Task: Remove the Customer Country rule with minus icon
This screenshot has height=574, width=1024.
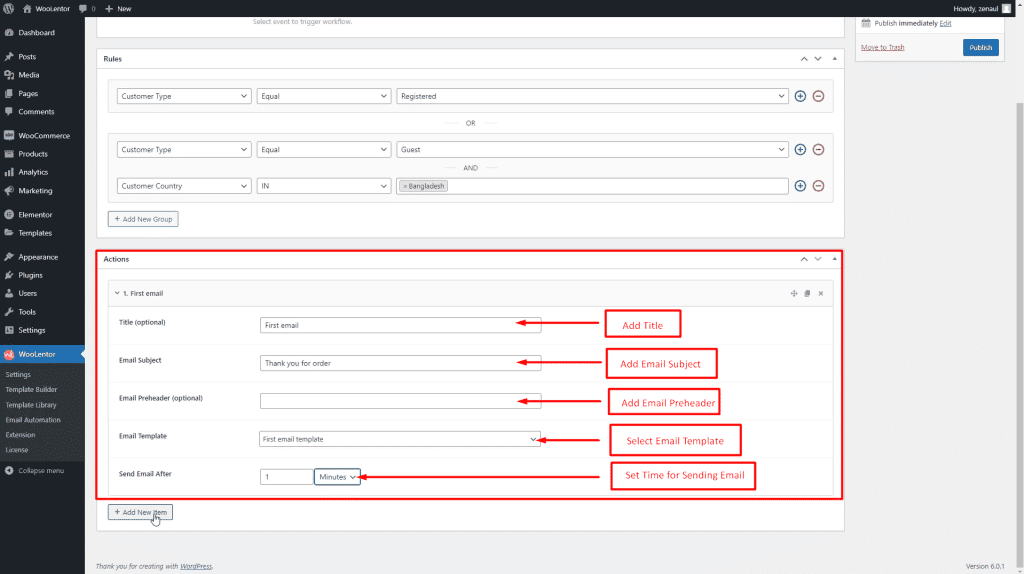Action: (818, 186)
